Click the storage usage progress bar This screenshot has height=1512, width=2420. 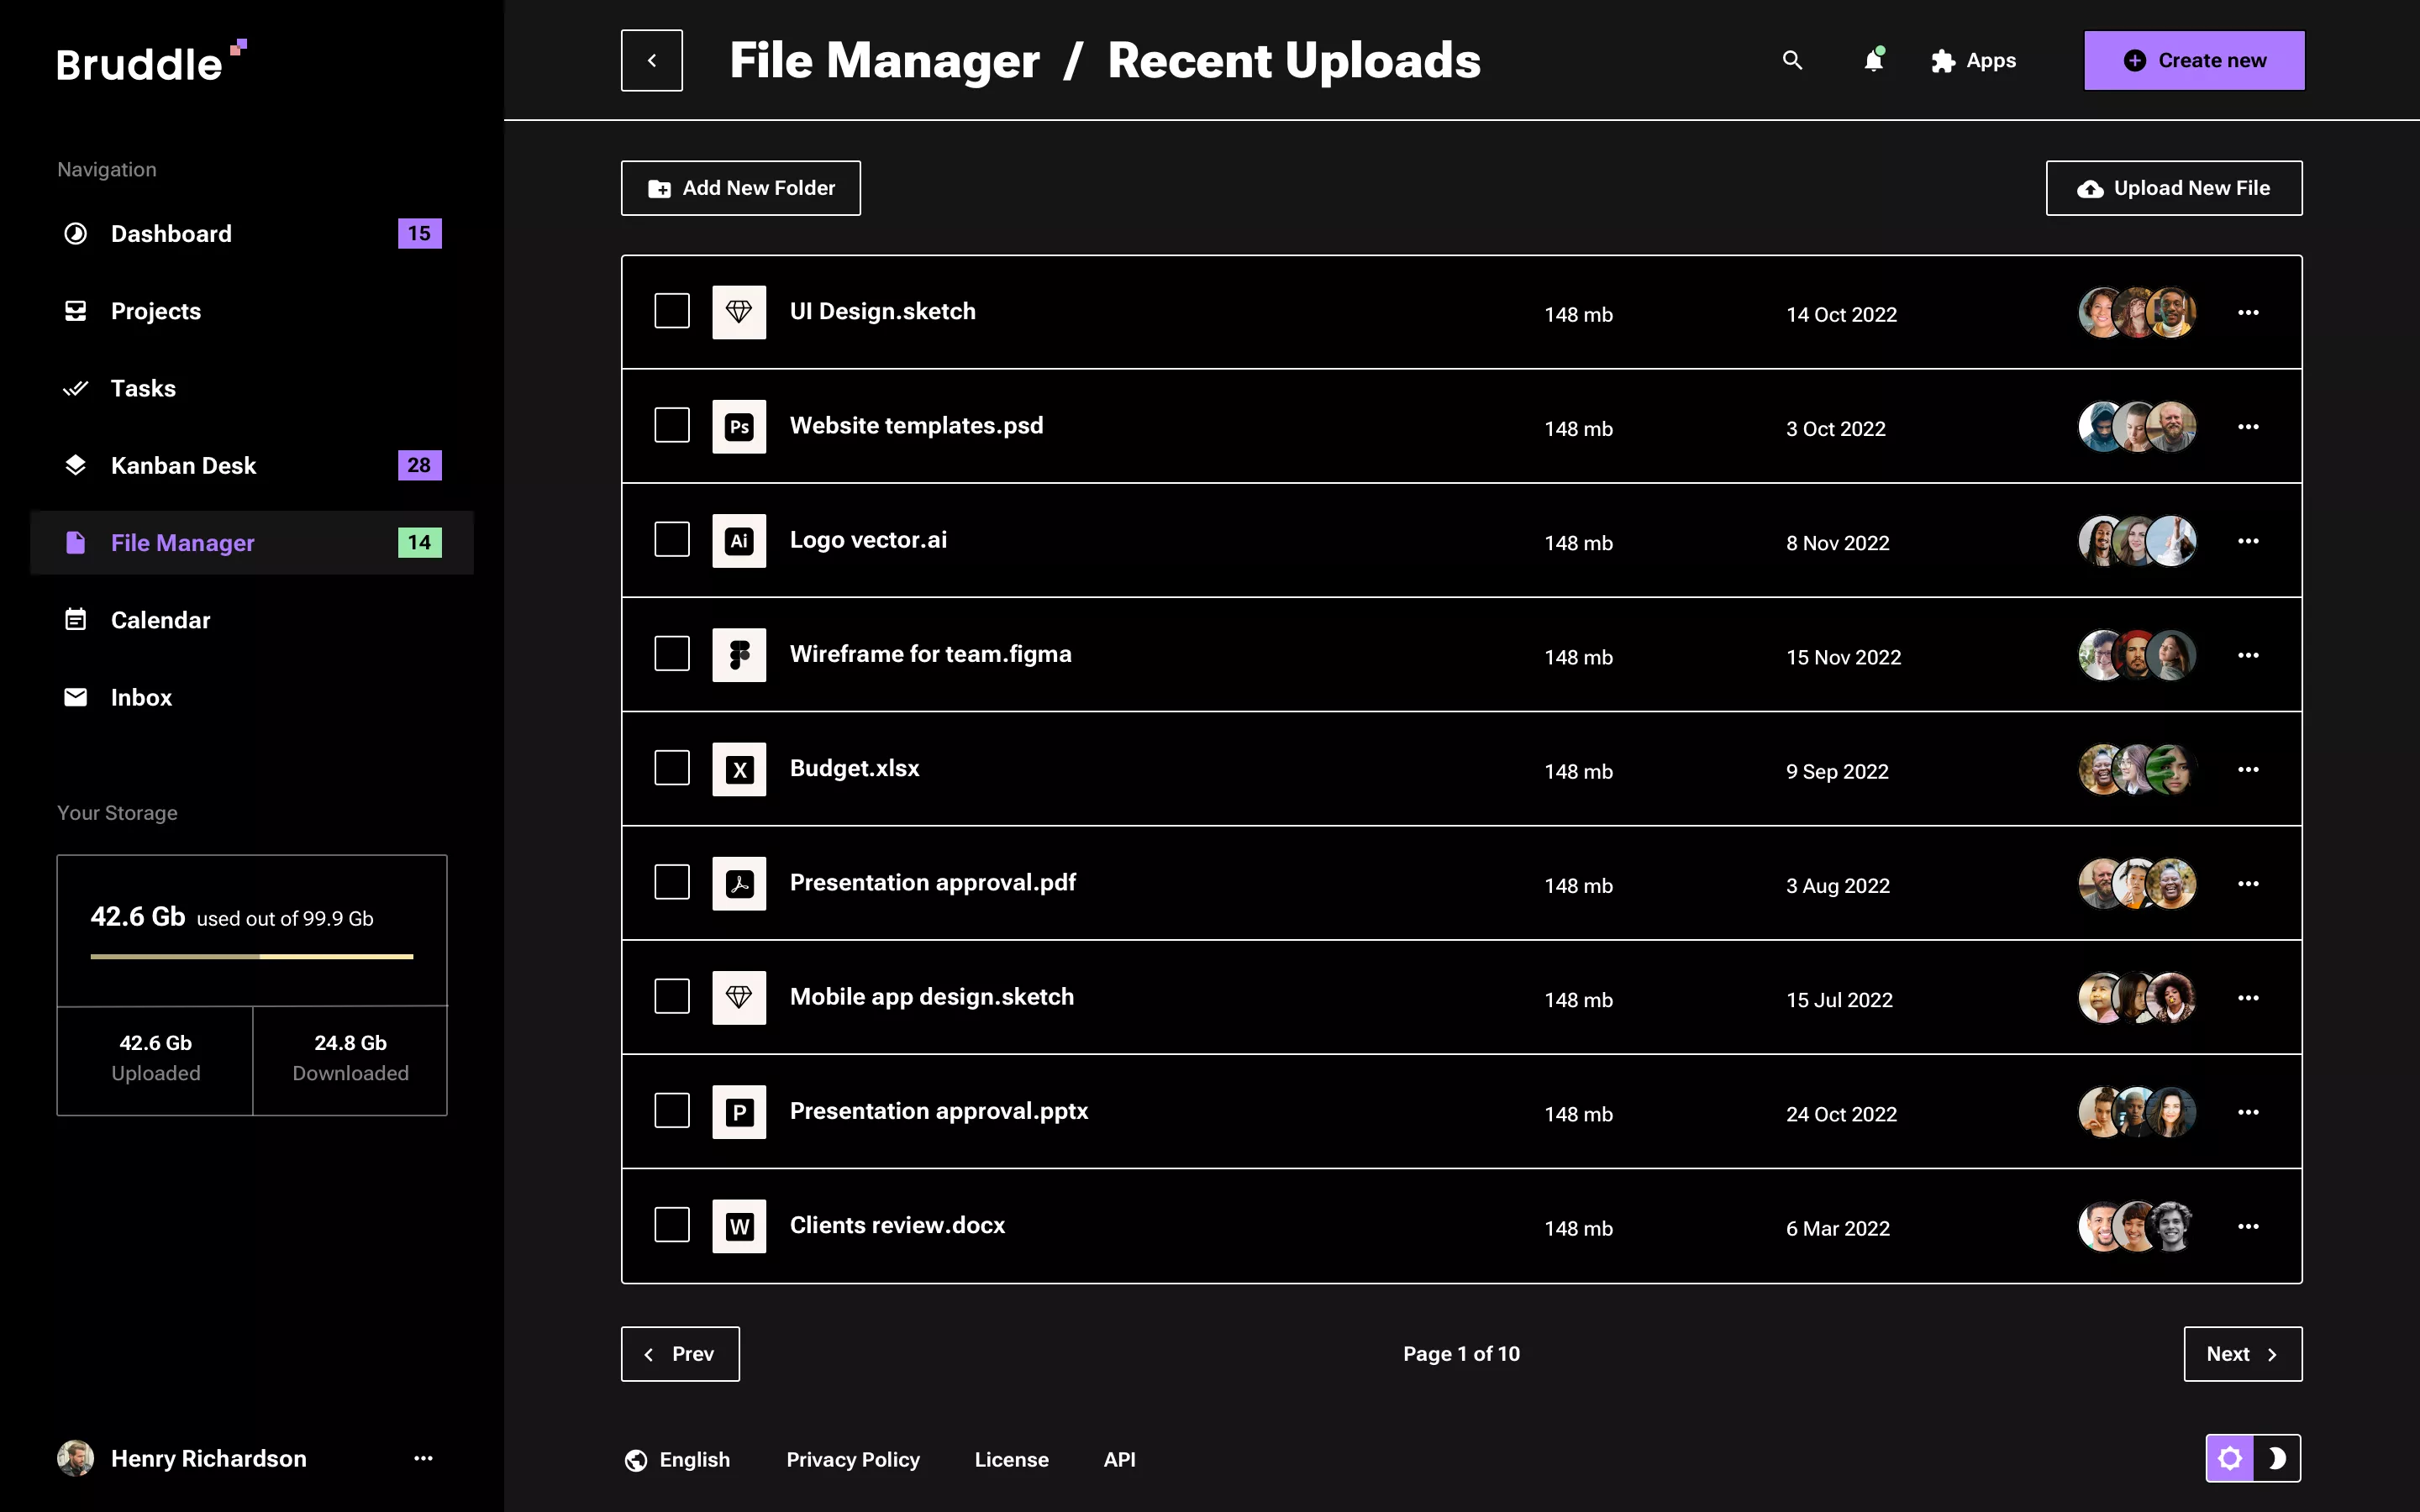(x=252, y=957)
